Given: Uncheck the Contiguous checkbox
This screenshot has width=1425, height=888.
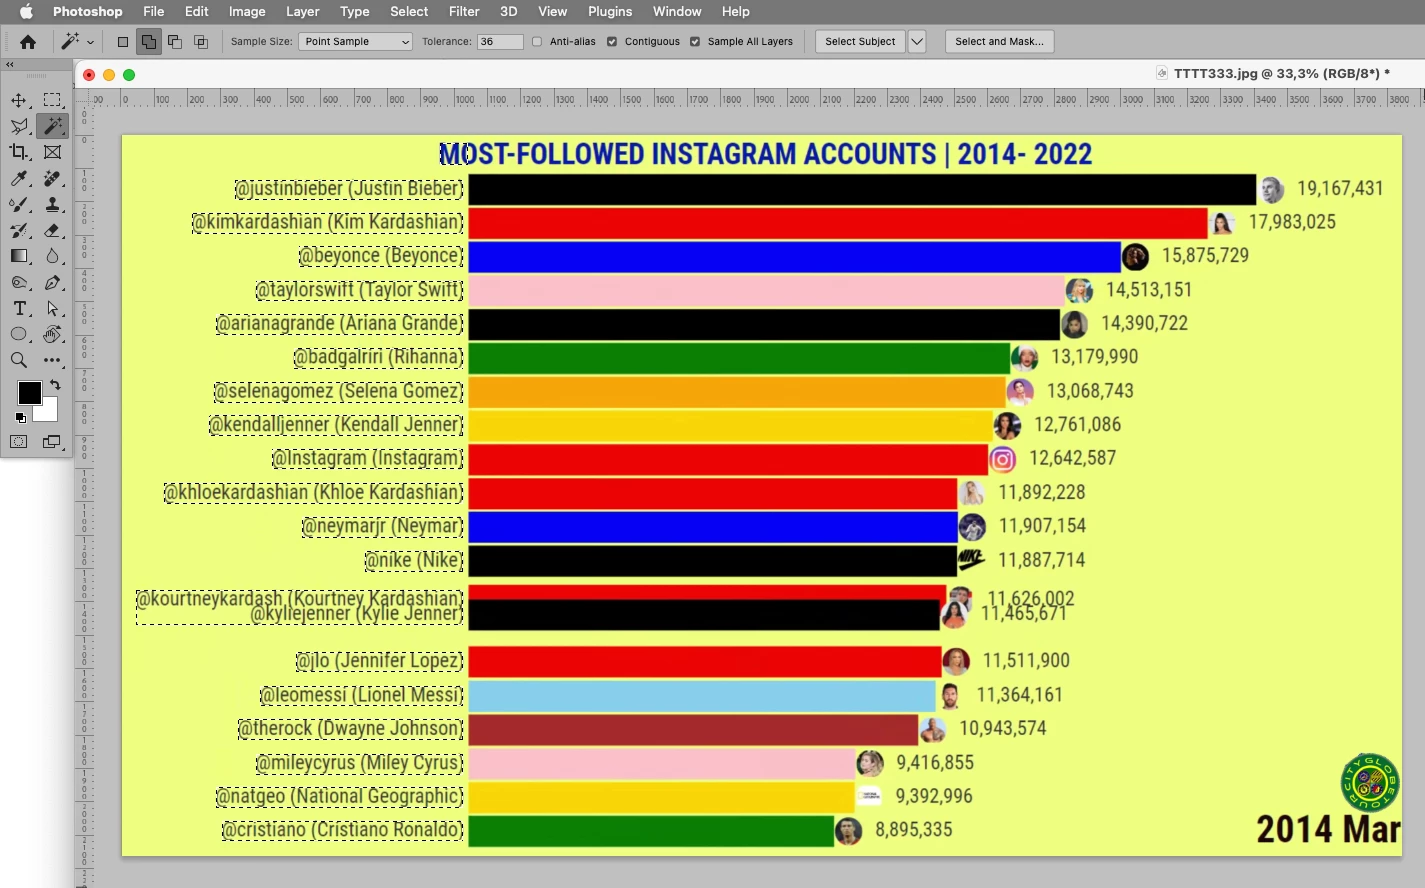Looking at the screenshot, I should [612, 42].
